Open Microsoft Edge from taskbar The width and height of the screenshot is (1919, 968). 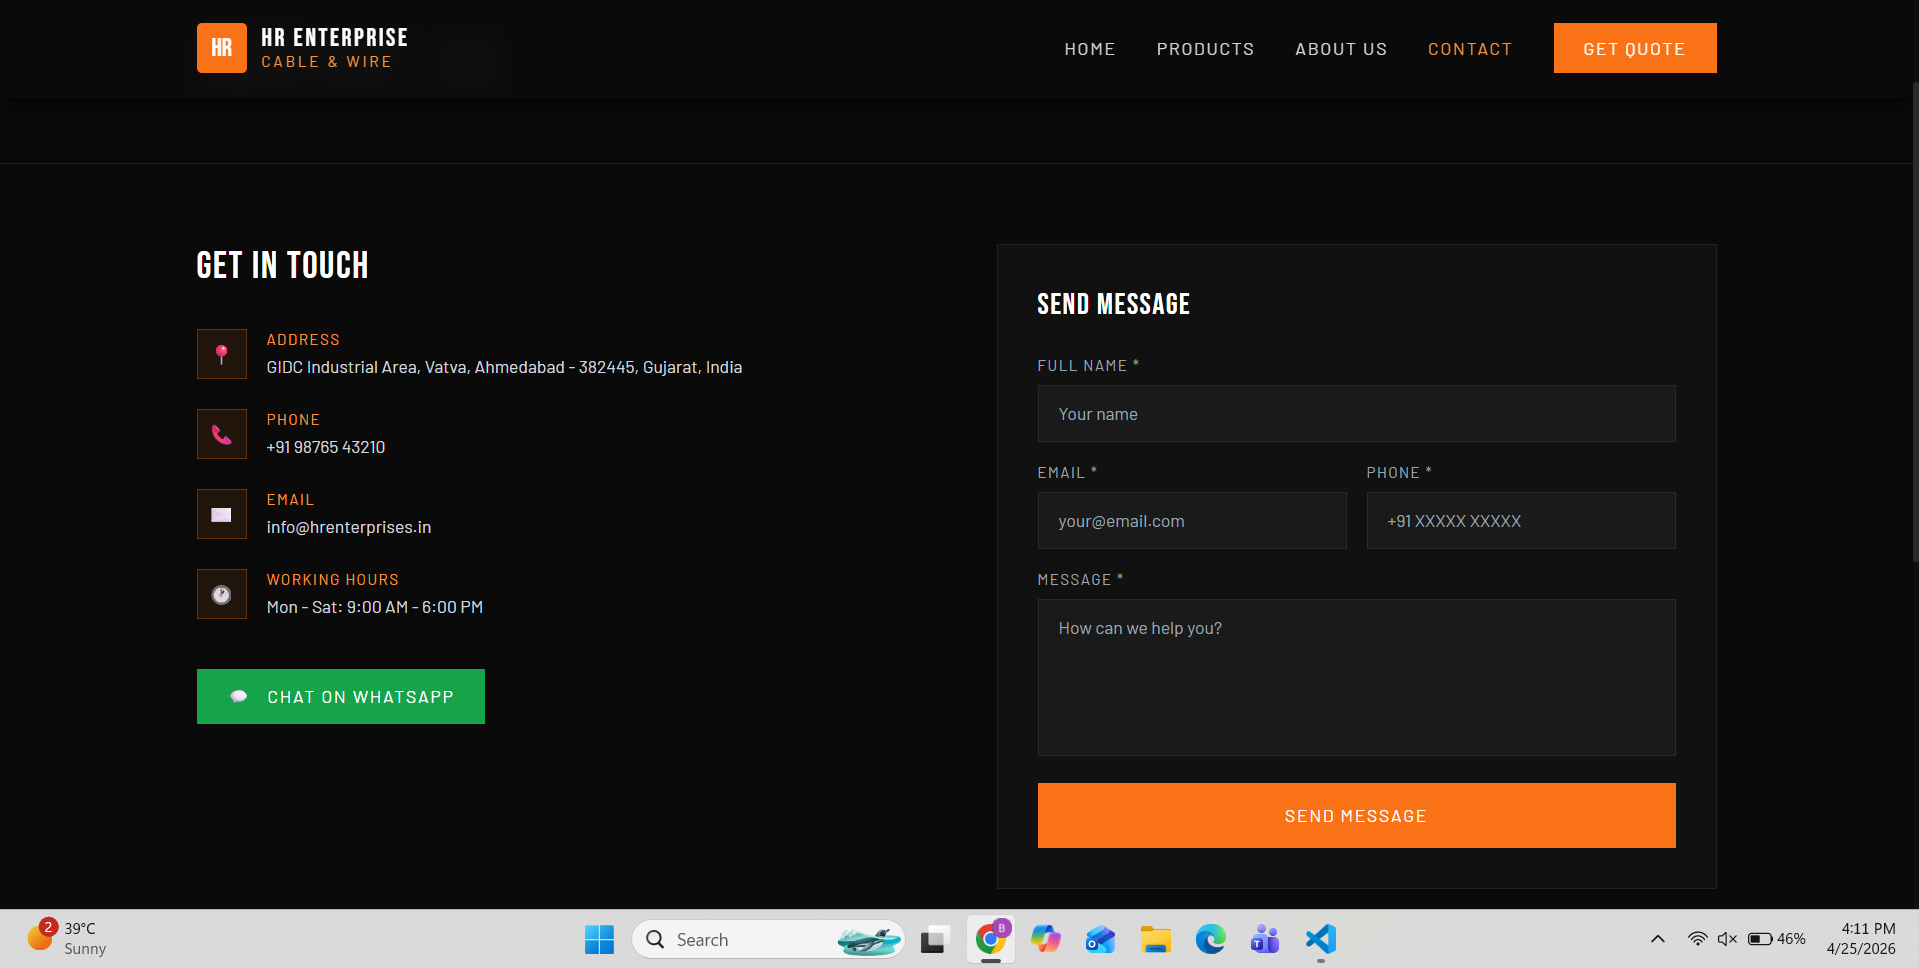pyautogui.click(x=1210, y=939)
